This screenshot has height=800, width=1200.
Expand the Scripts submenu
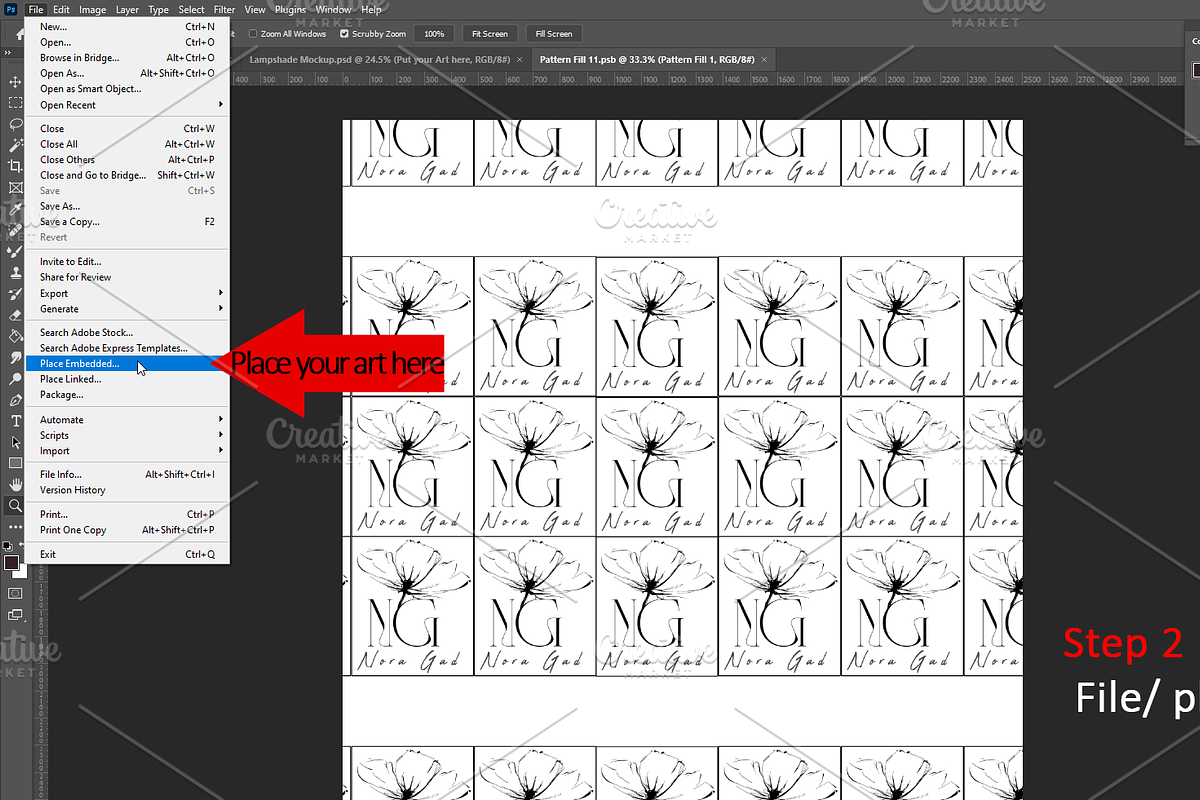tap(127, 436)
